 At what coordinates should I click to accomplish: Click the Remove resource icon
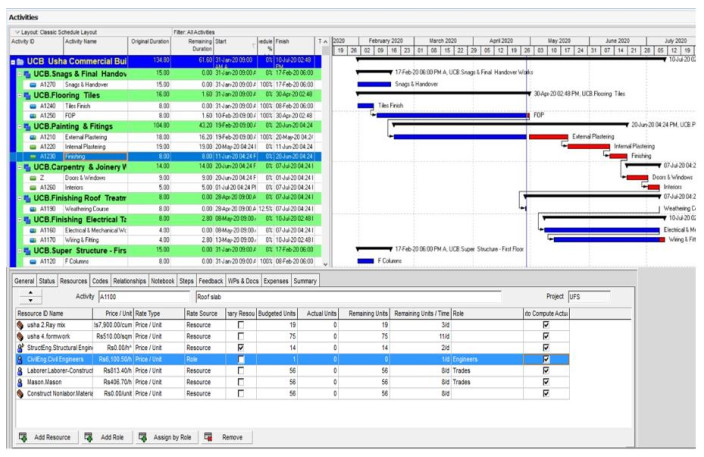(x=207, y=437)
